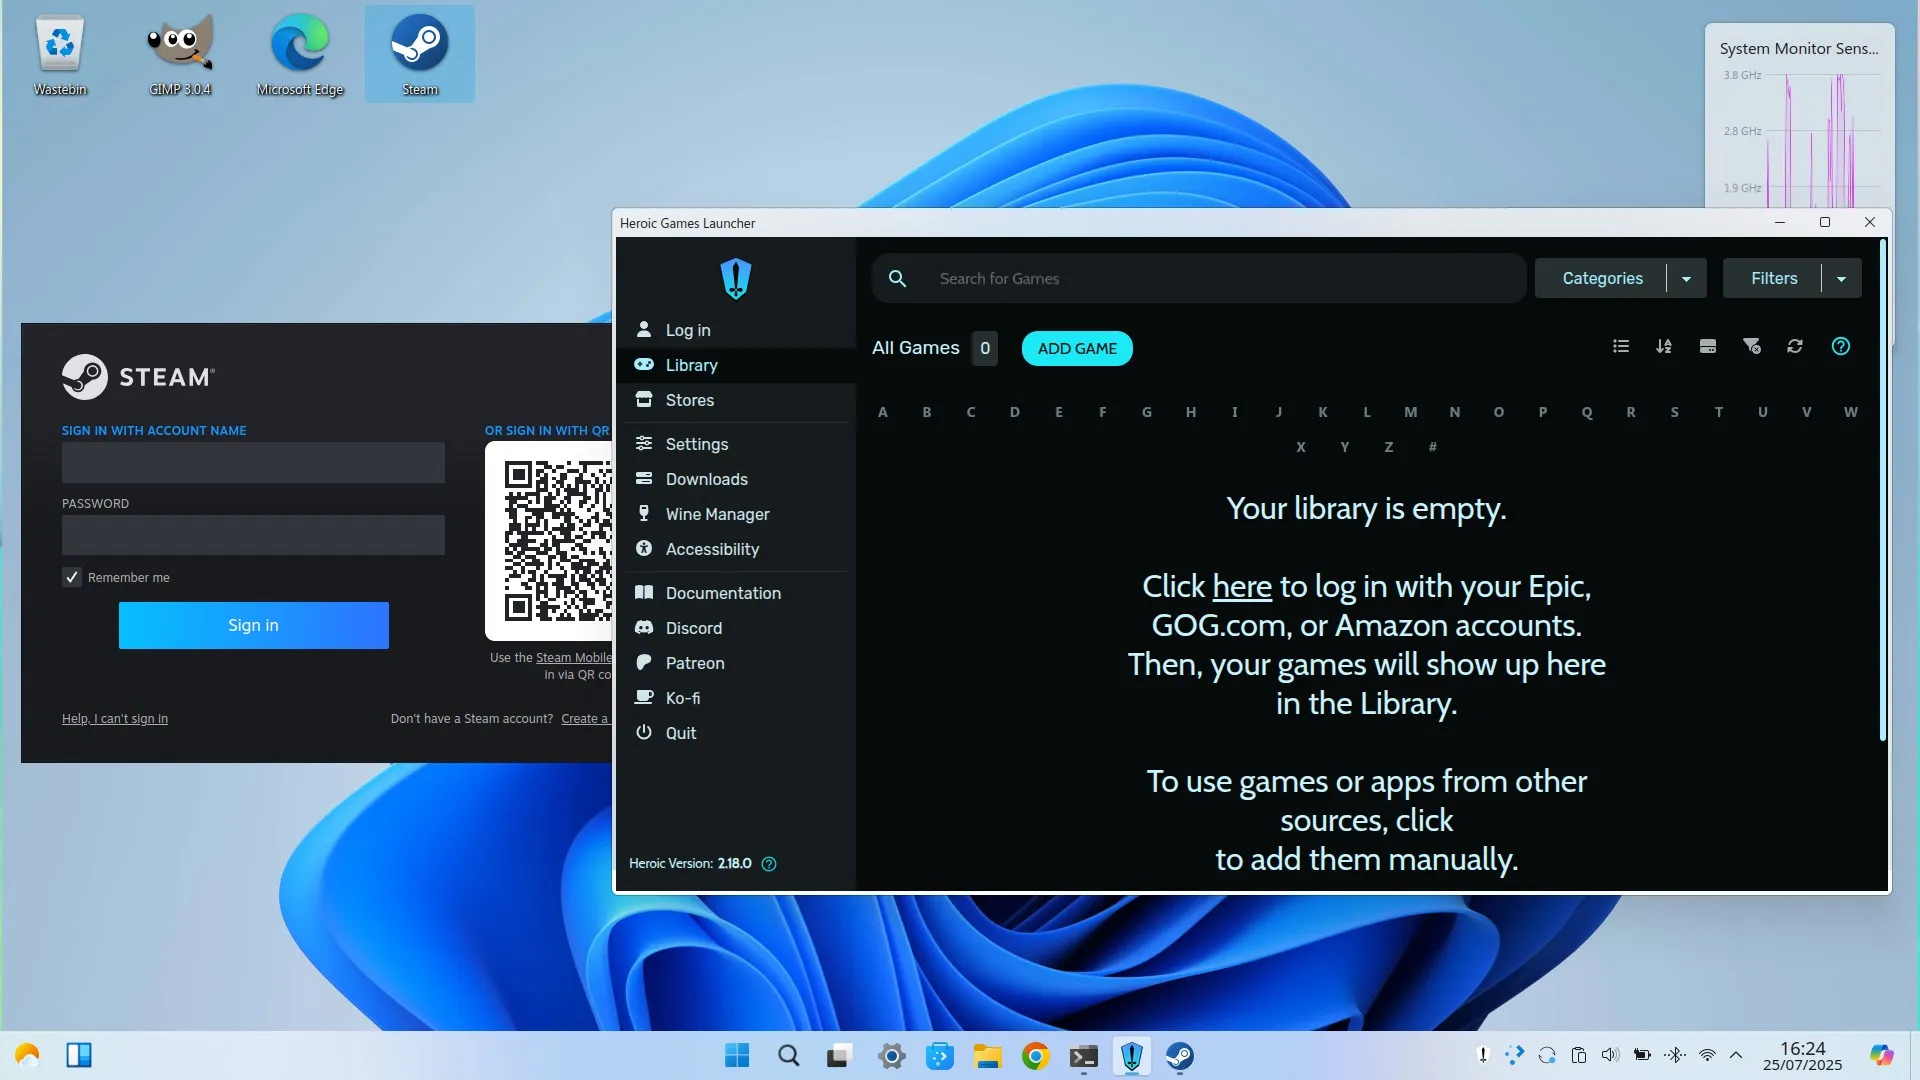
Task: Expand the Filters dropdown arrow
Action: [1841, 278]
